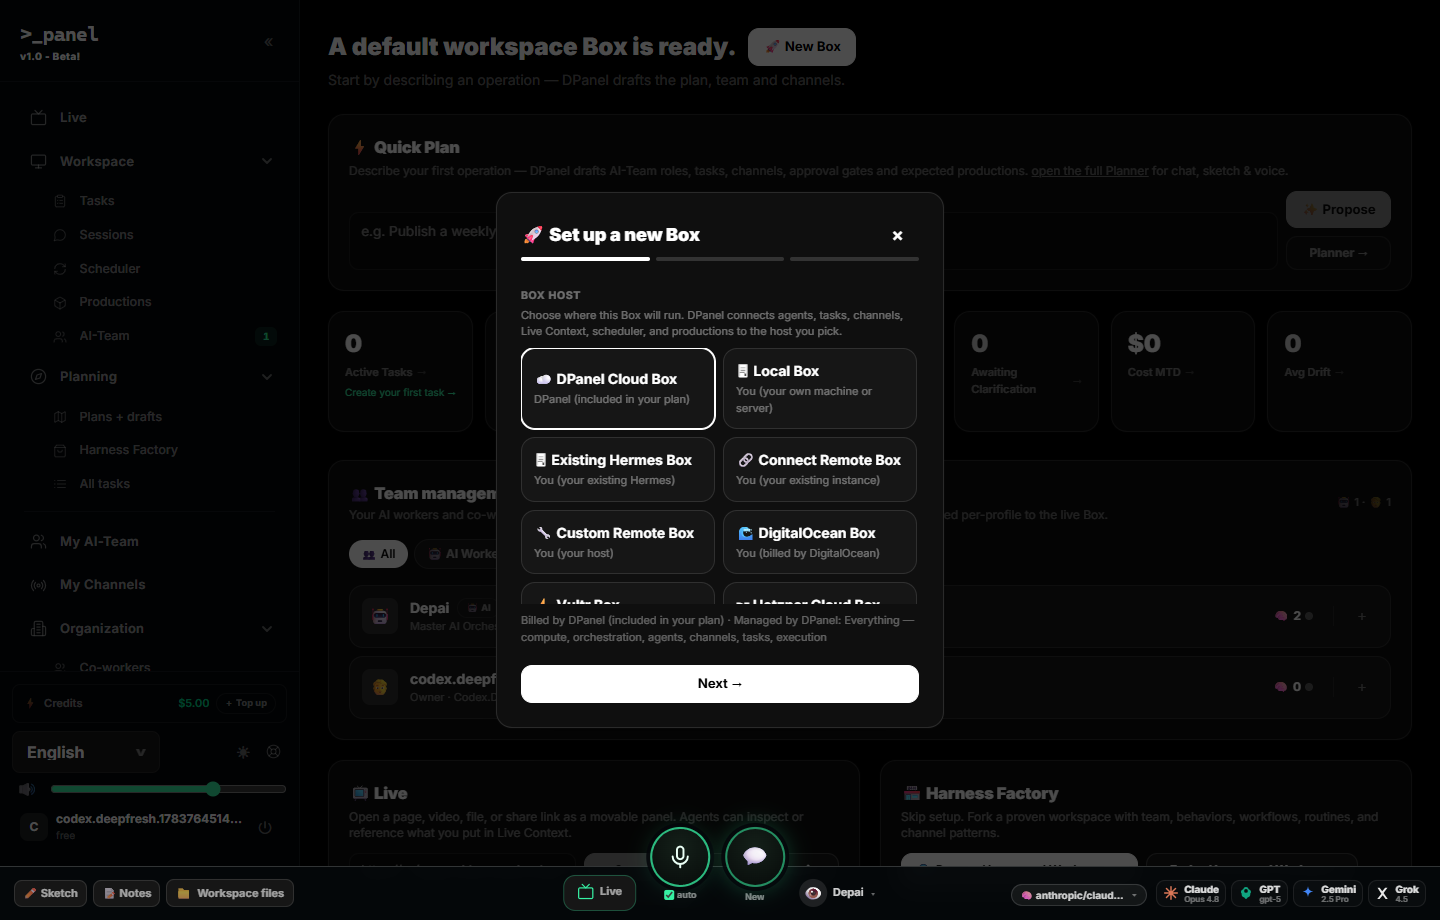
Task: Click the codex.deepfresh avatar icon in team list
Action: pos(380,687)
